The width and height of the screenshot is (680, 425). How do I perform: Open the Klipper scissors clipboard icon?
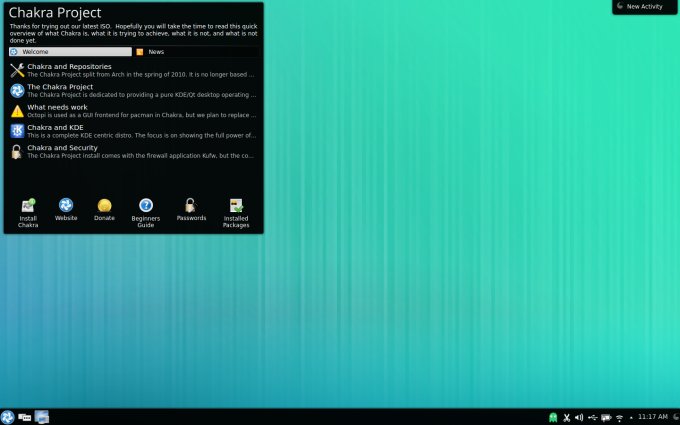566,418
